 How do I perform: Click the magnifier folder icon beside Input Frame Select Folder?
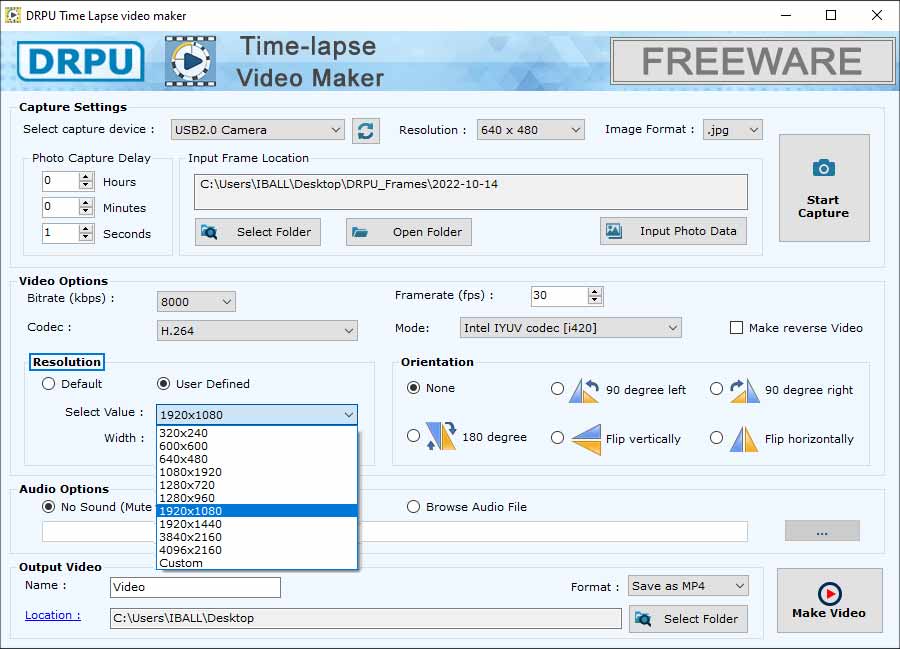209,232
